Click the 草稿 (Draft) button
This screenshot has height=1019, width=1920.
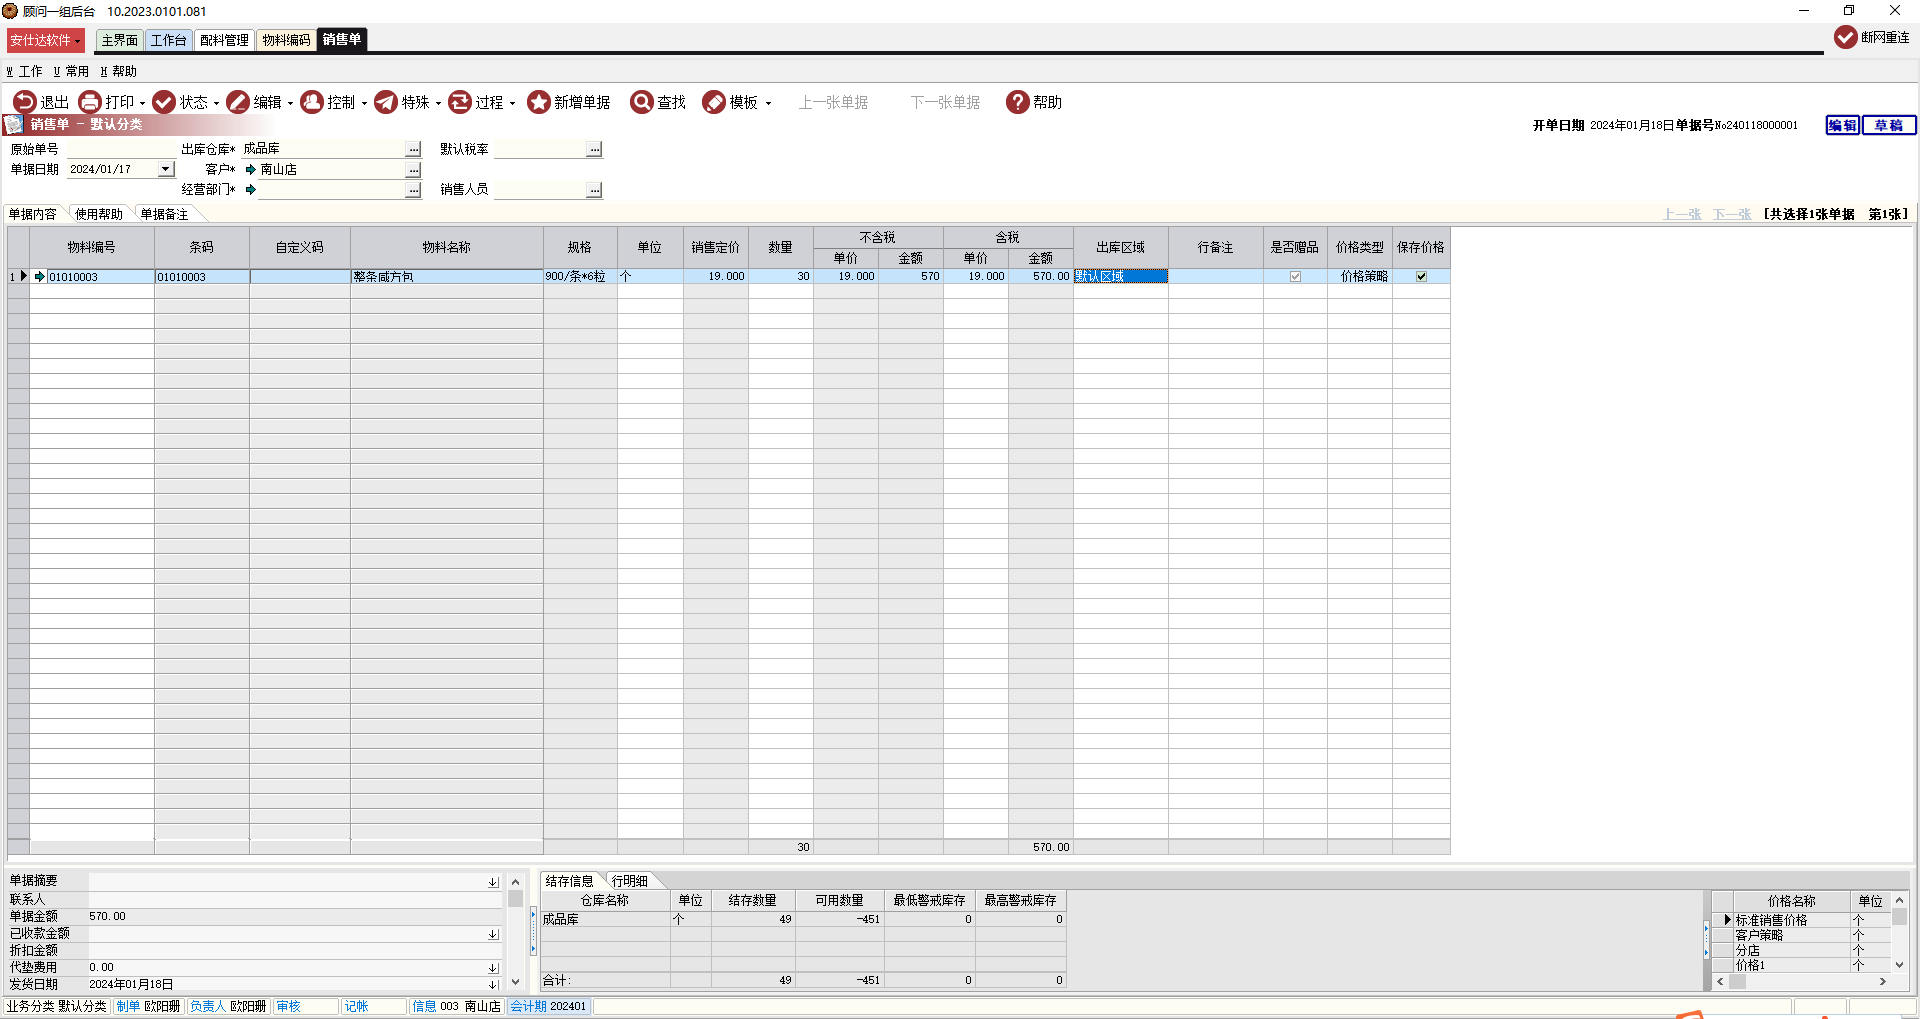(x=1889, y=125)
